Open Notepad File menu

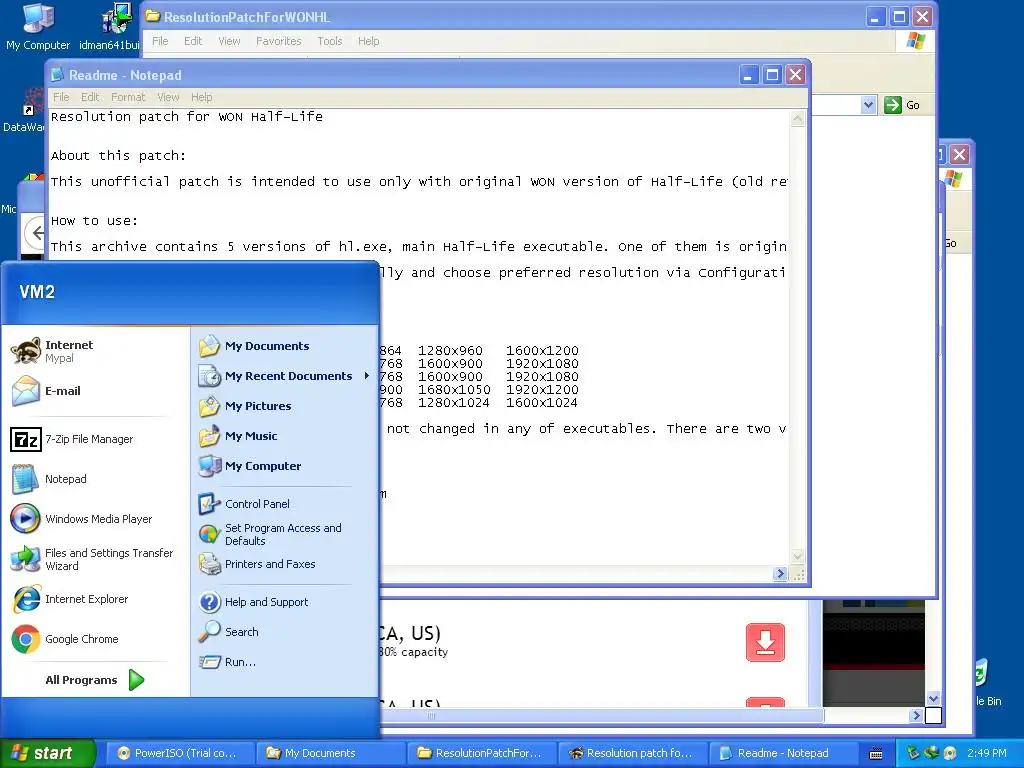point(61,97)
